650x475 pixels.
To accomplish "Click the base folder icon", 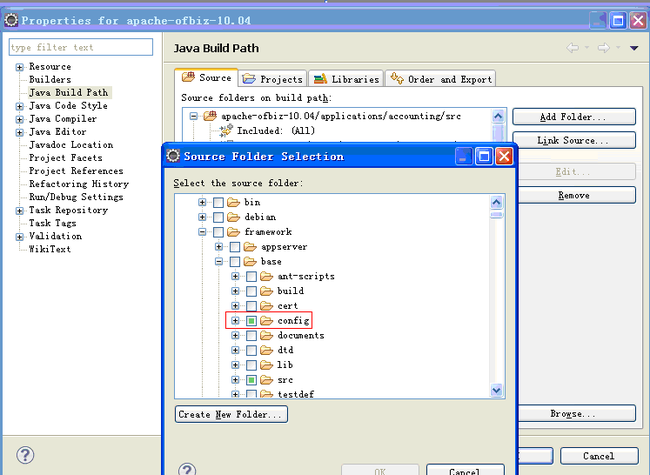I will tap(250, 262).
